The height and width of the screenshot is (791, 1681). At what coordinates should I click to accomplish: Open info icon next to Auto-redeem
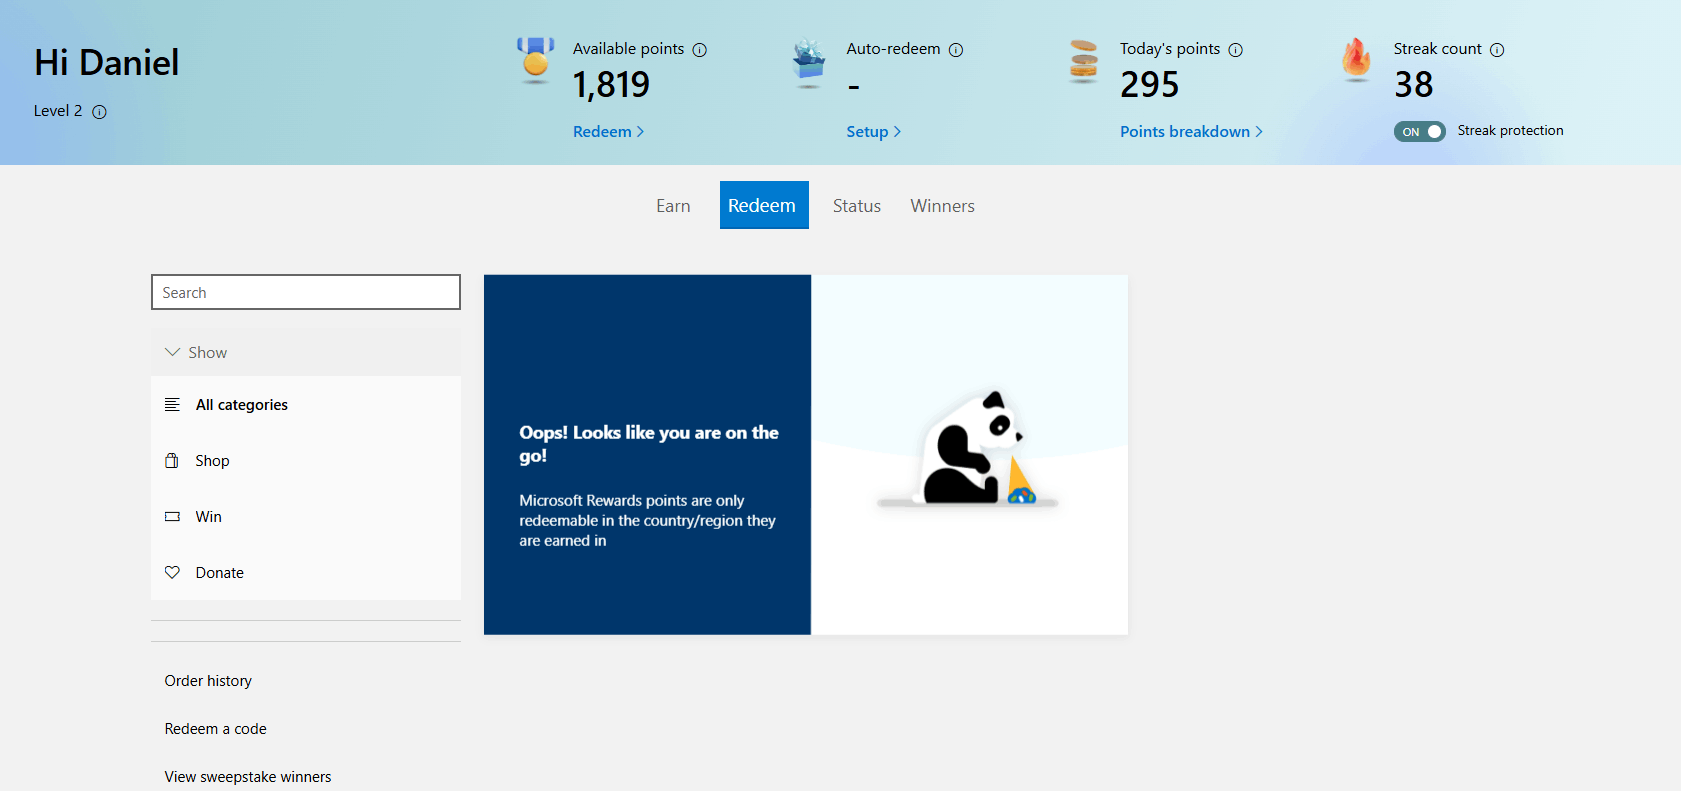tap(956, 50)
